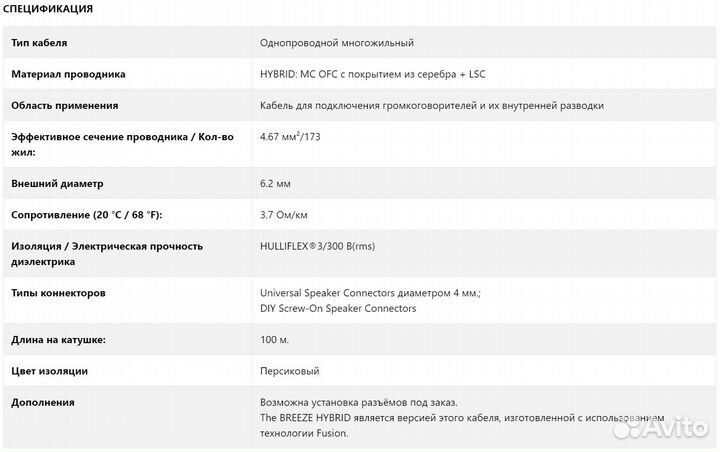
Task: Click the 3.7 Ом/км resistance value
Action: tap(284, 215)
